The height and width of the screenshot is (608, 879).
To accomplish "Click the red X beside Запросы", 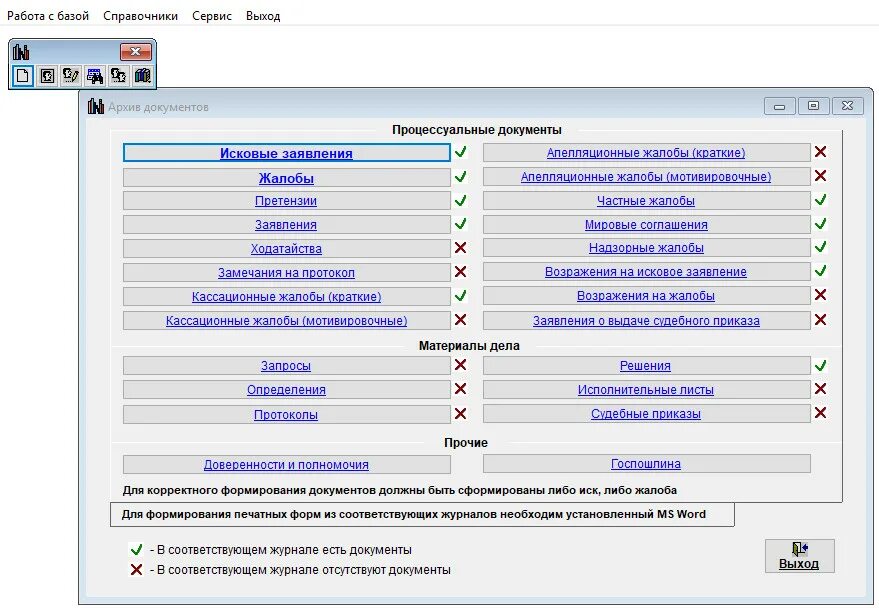I will coord(461,365).
